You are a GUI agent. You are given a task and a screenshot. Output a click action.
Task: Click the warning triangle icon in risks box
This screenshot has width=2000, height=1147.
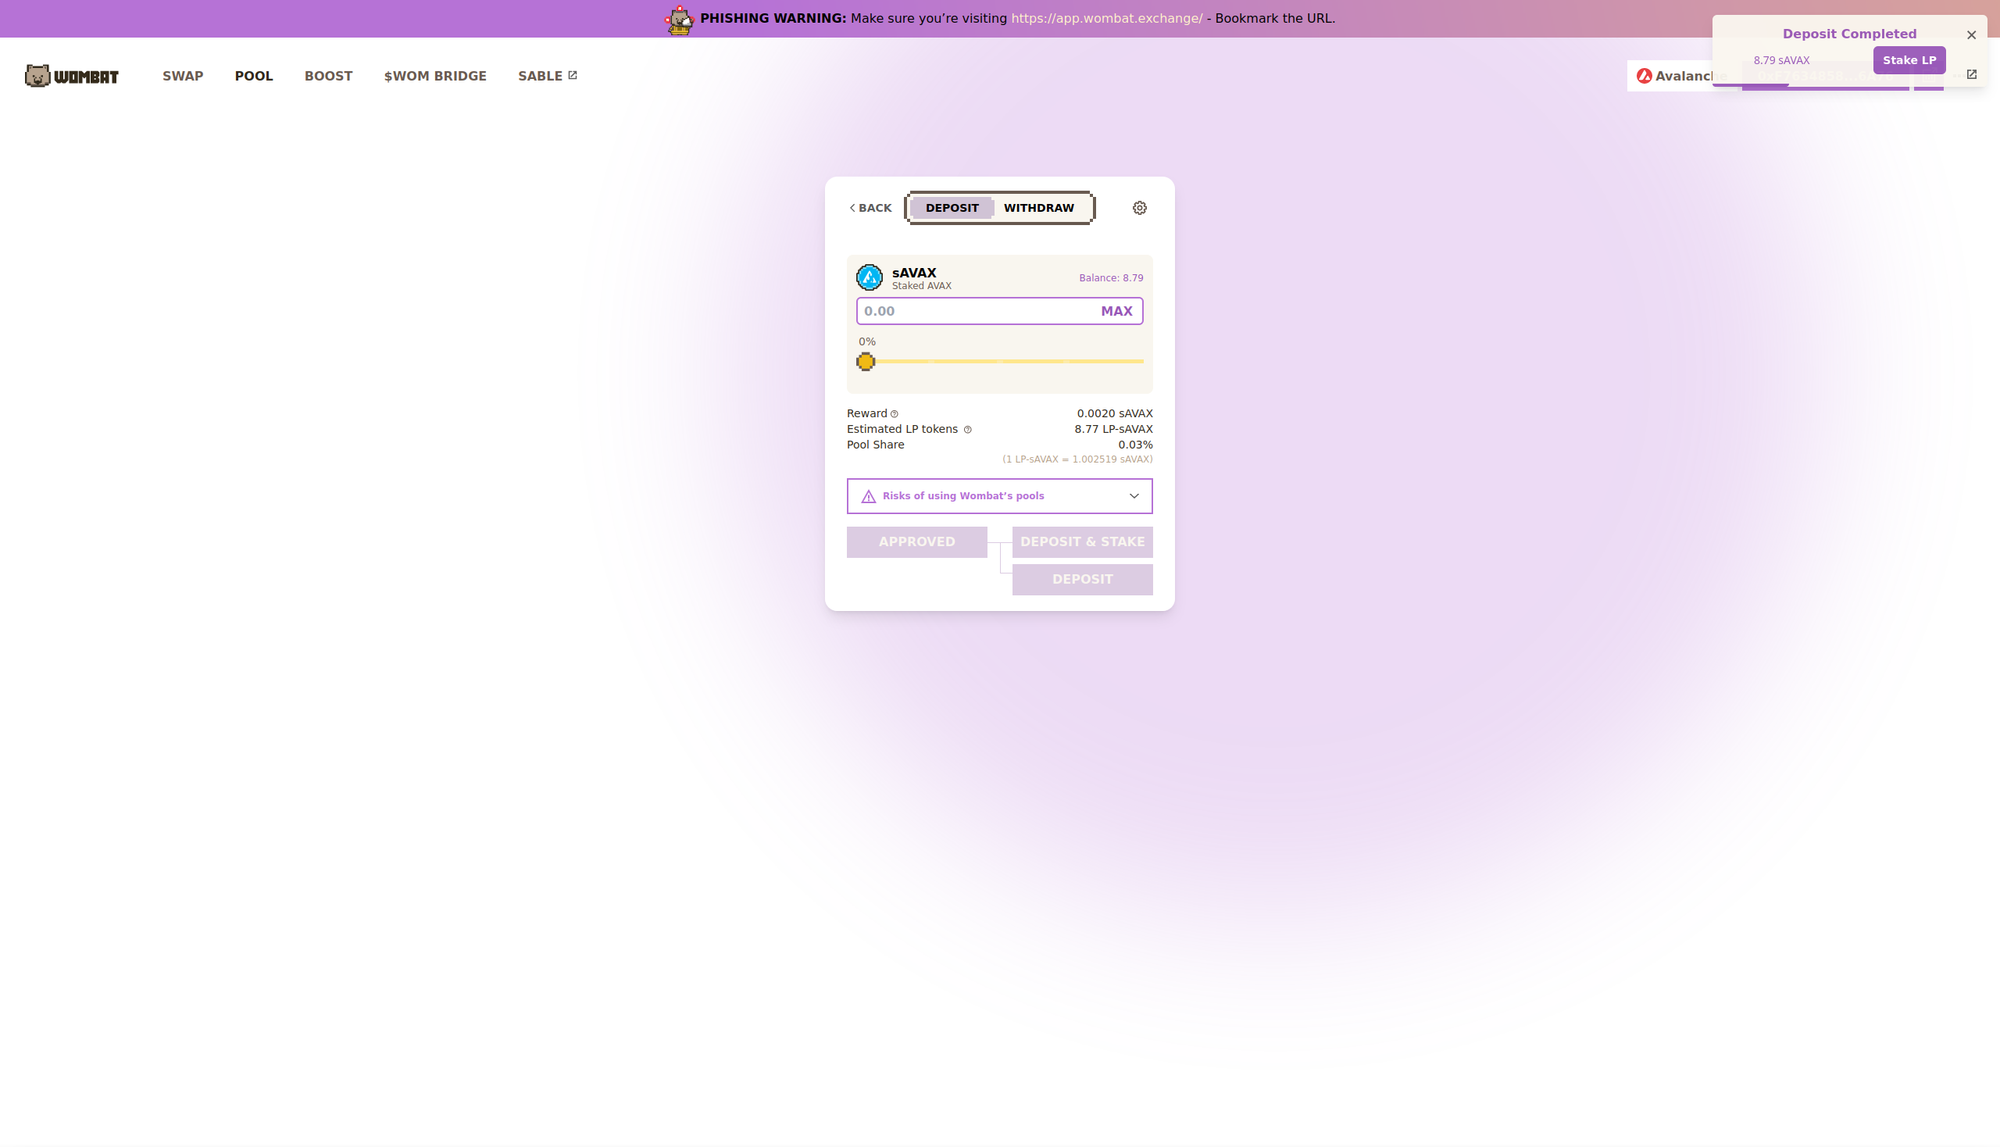click(868, 496)
